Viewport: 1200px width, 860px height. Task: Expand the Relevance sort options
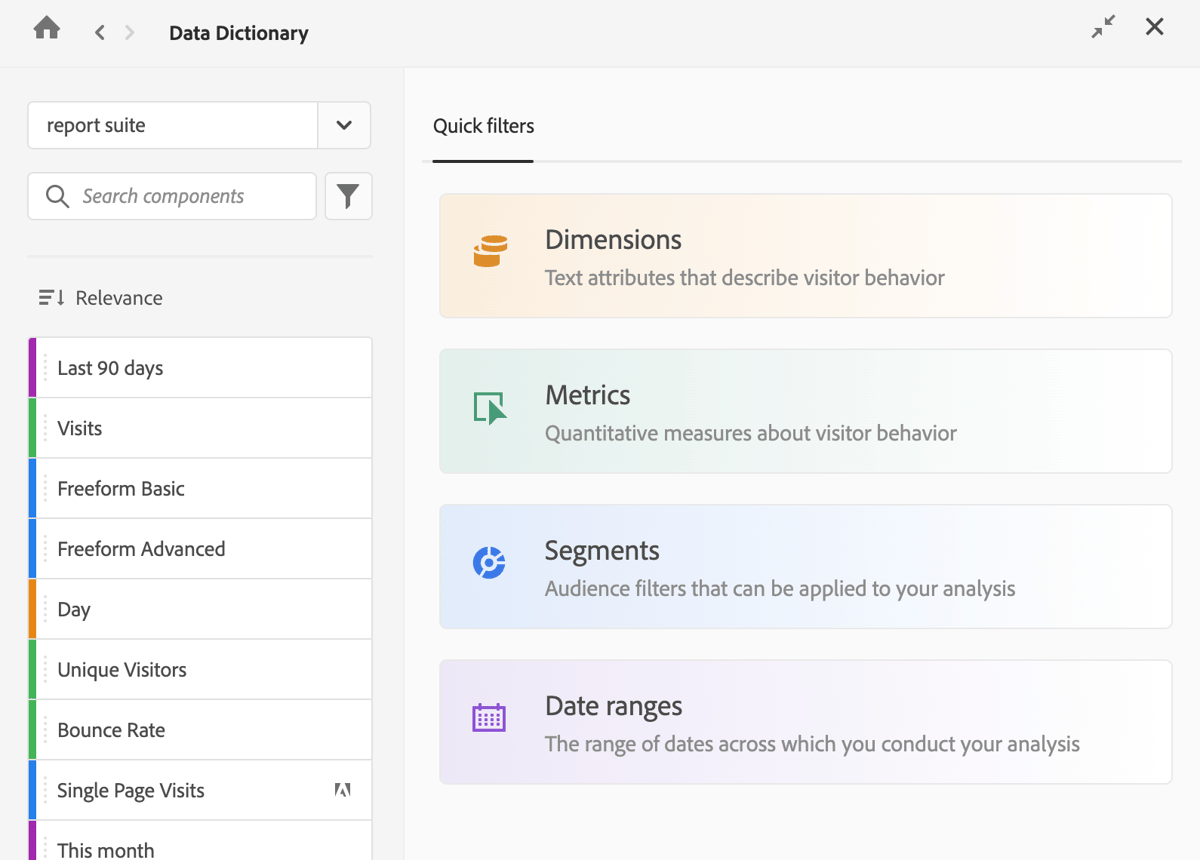click(x=99, y=297)
